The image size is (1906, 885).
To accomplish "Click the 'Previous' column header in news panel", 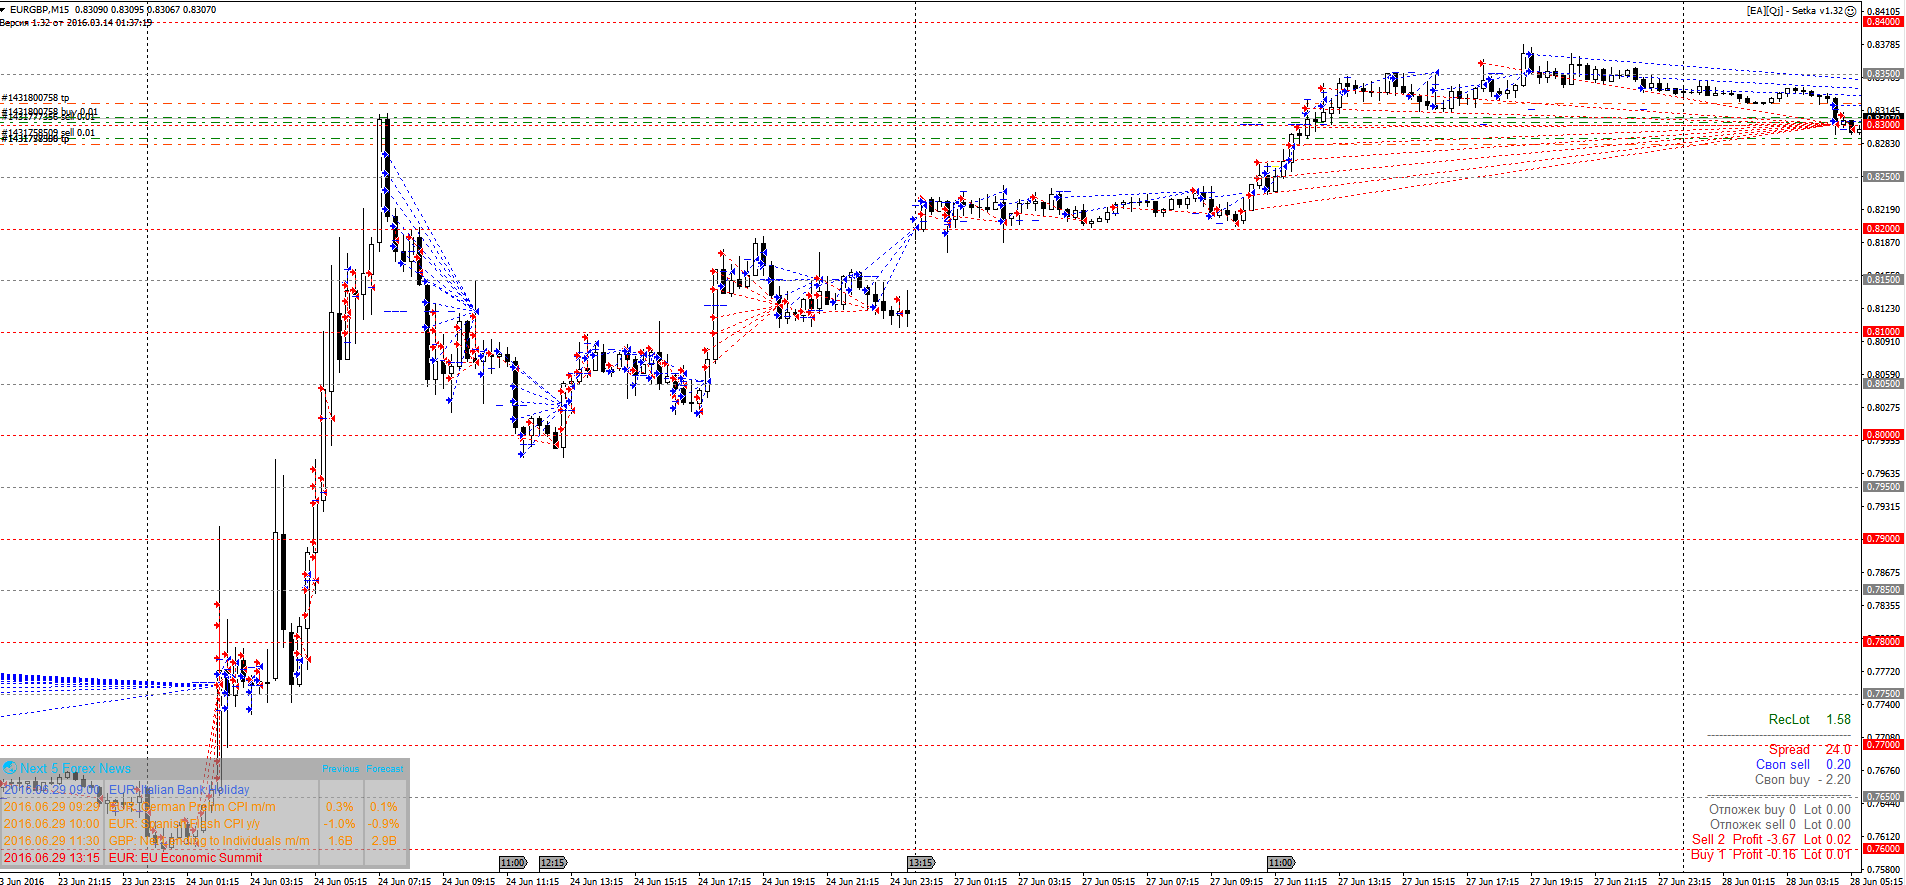I will tap(340, 769).
